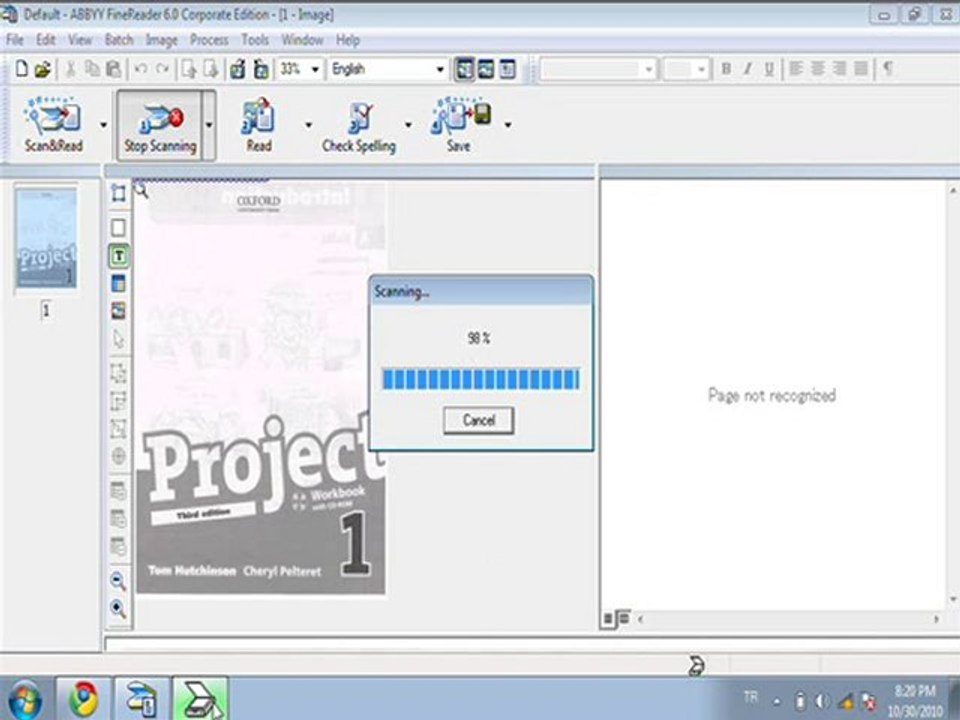Toggle the second window layout view button
Viewport: 960px width, 720px height.
[486, 69]
